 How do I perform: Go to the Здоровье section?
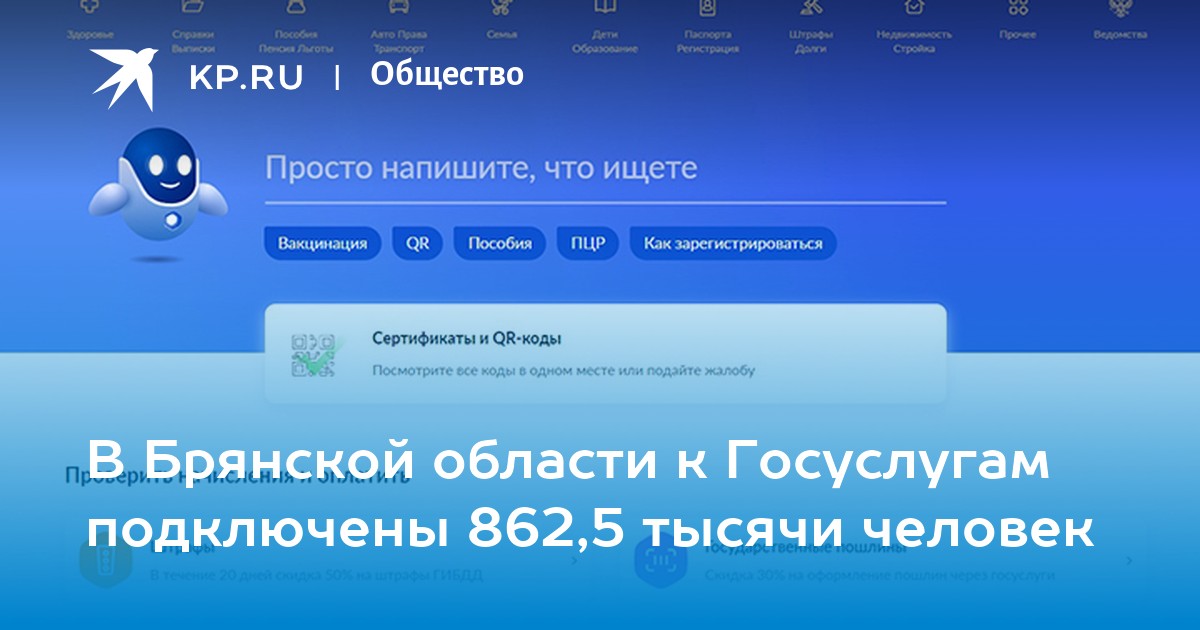click(90, 34)
